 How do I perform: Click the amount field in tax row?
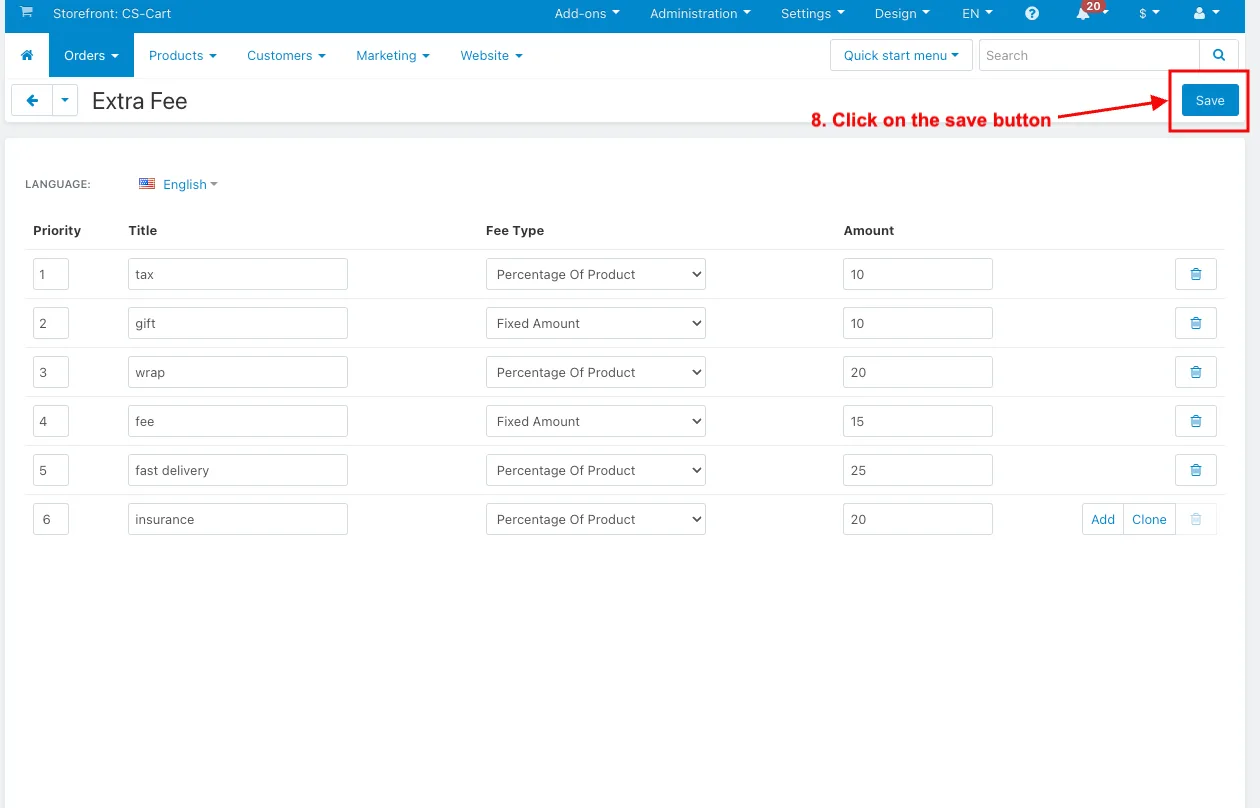[918, 274]
